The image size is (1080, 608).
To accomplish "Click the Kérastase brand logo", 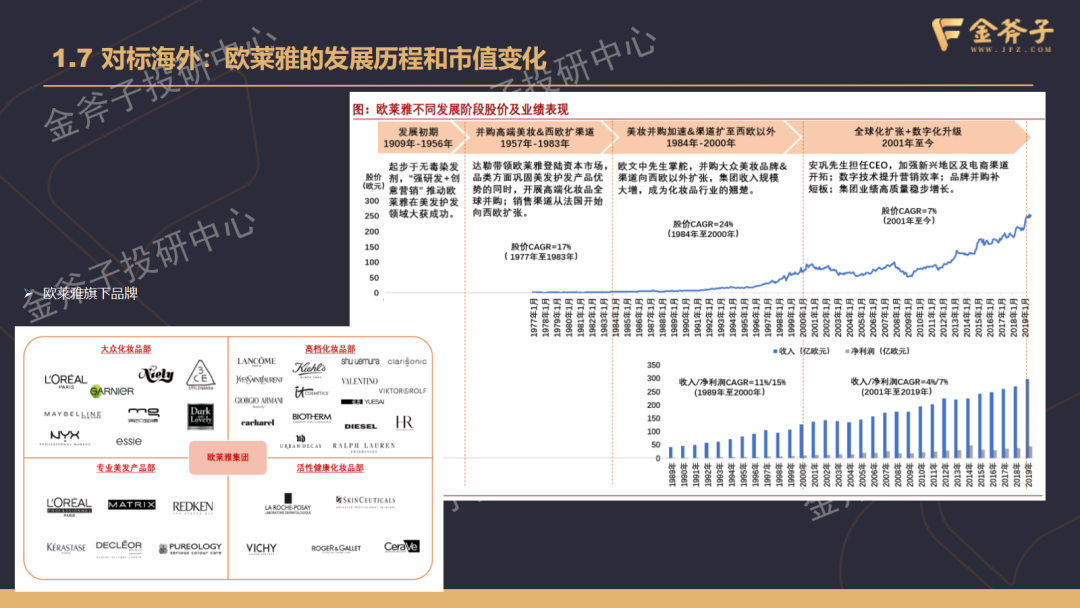I will pyautogui.click(x=66, y=548).
